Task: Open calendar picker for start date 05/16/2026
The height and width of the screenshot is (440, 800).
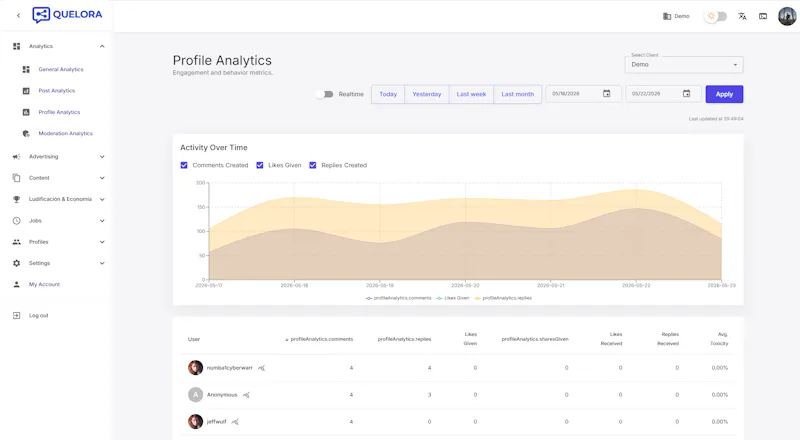Action: tap(607, 94)
